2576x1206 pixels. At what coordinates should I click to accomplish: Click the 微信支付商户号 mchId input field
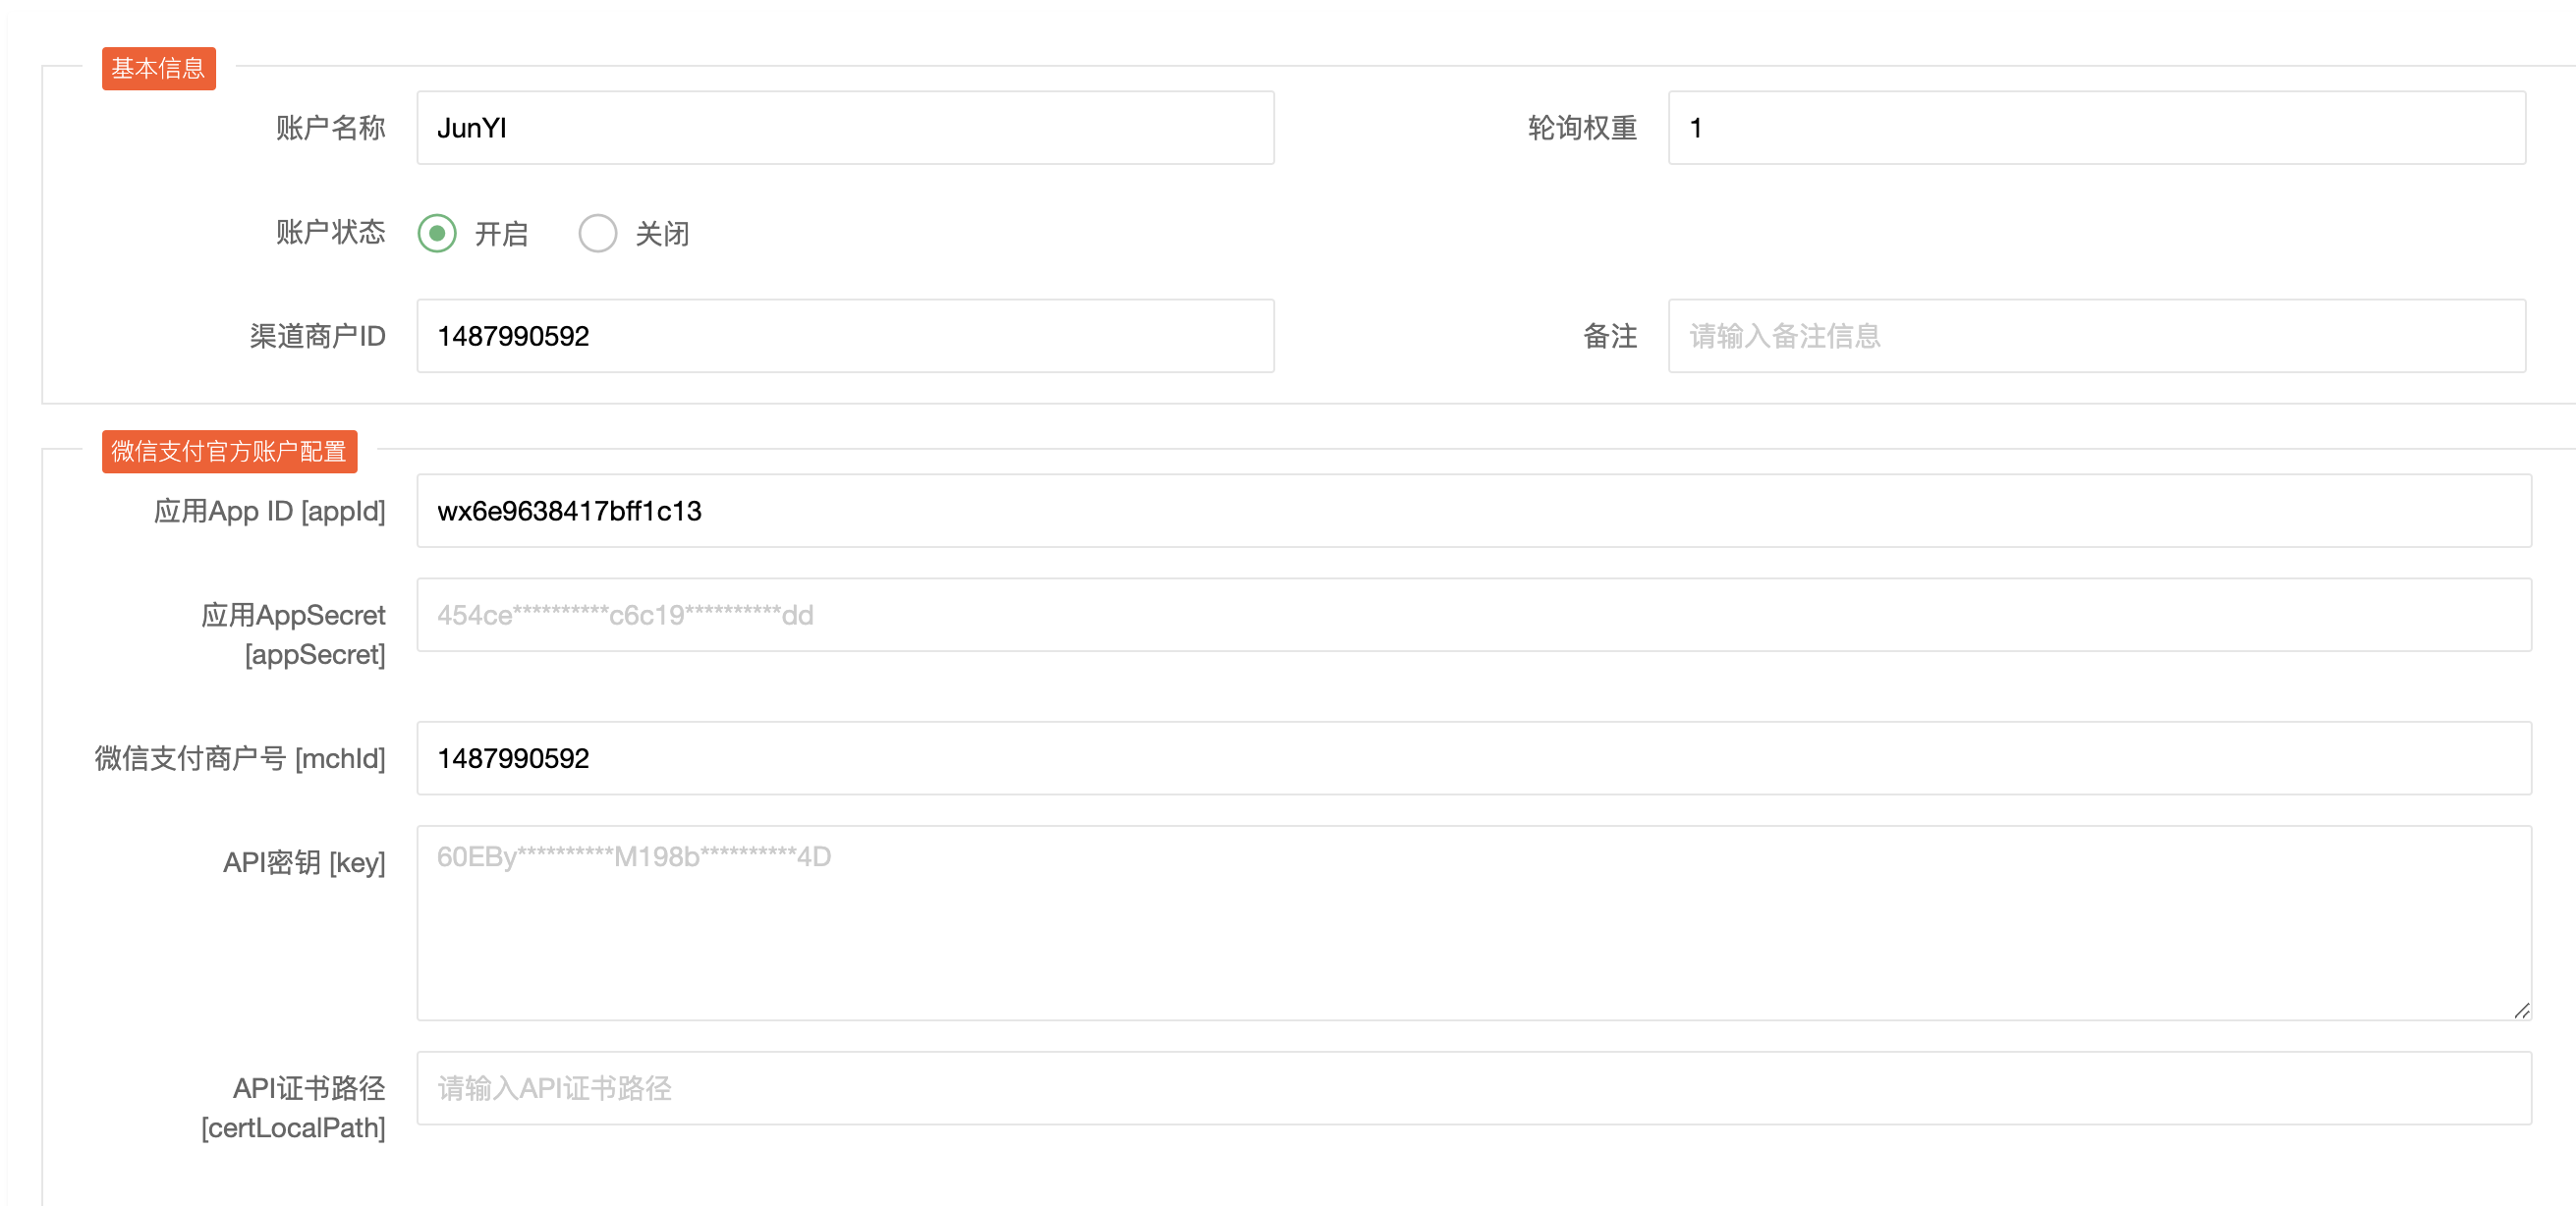coord(1473,758)
